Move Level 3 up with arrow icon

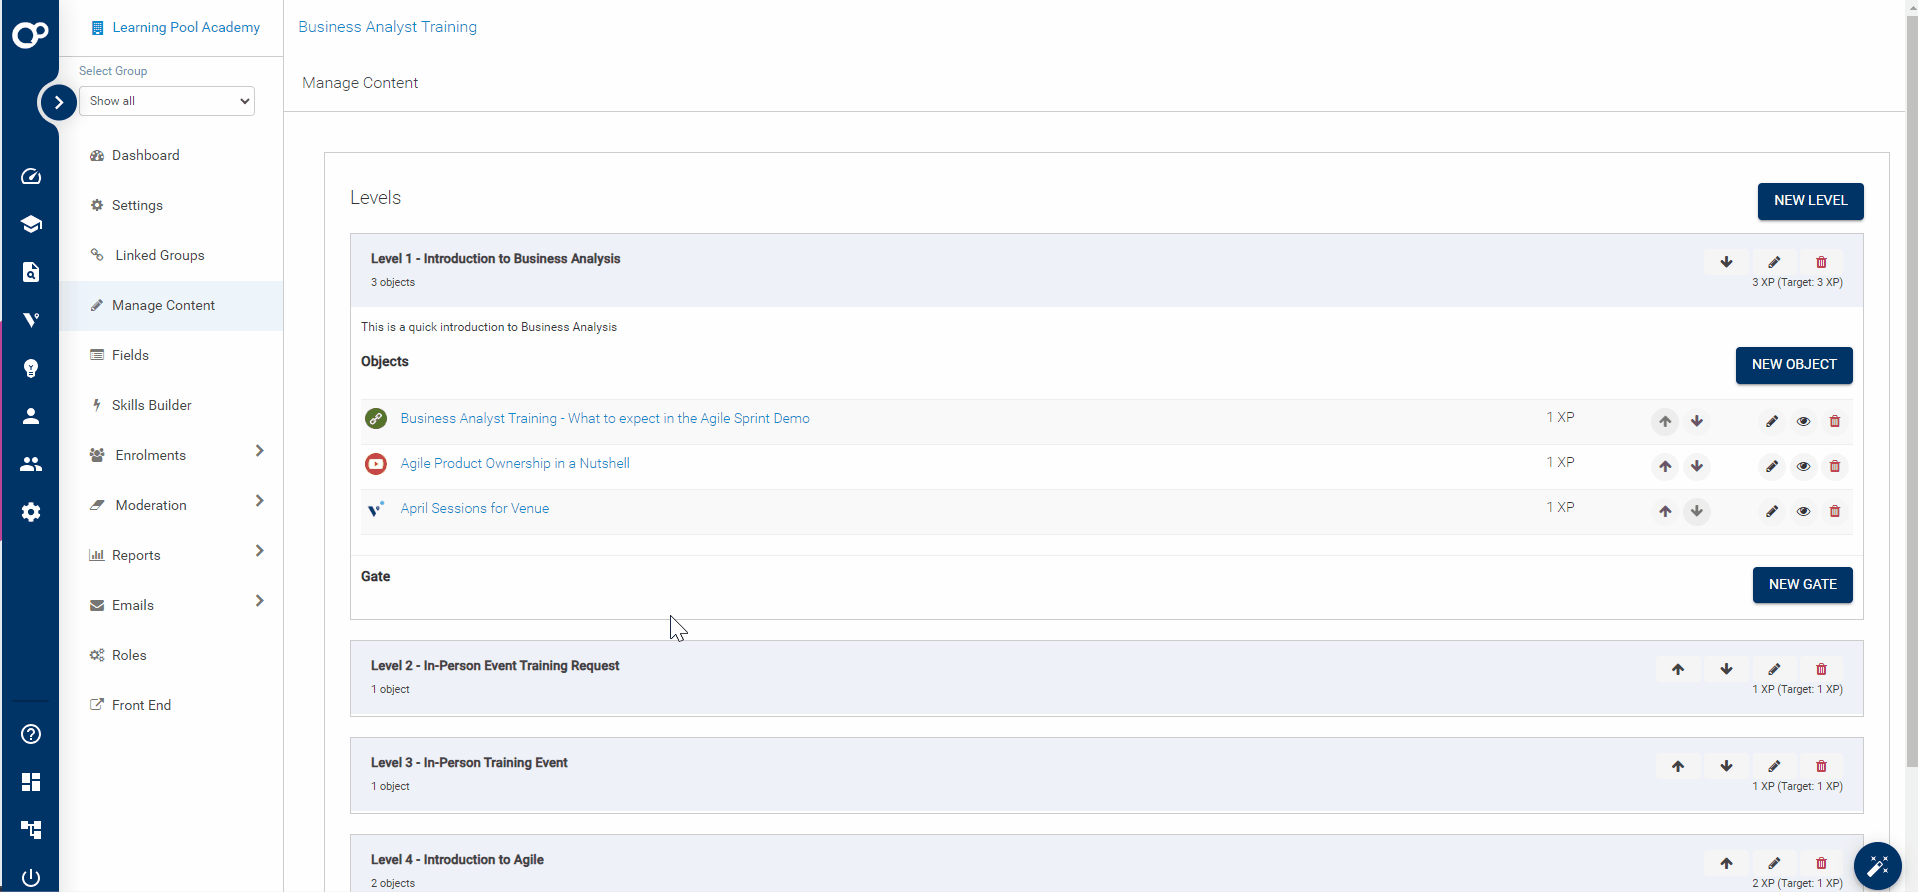tap(1677, 766)
